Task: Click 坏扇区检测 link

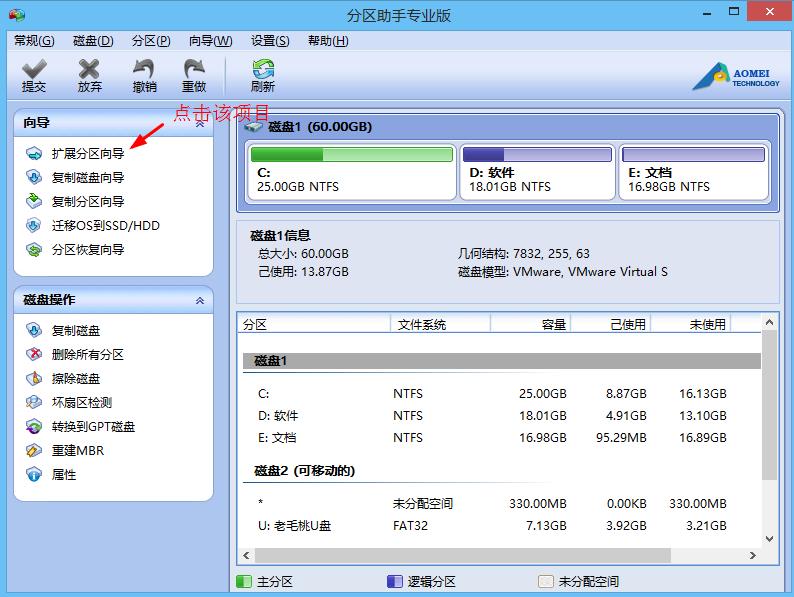Action: [82, 402]
